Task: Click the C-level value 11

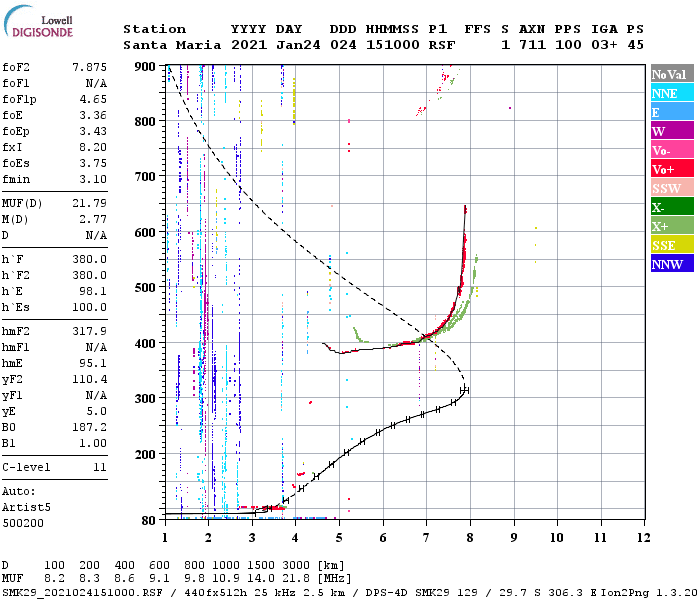Action: [x=100, y=467]
